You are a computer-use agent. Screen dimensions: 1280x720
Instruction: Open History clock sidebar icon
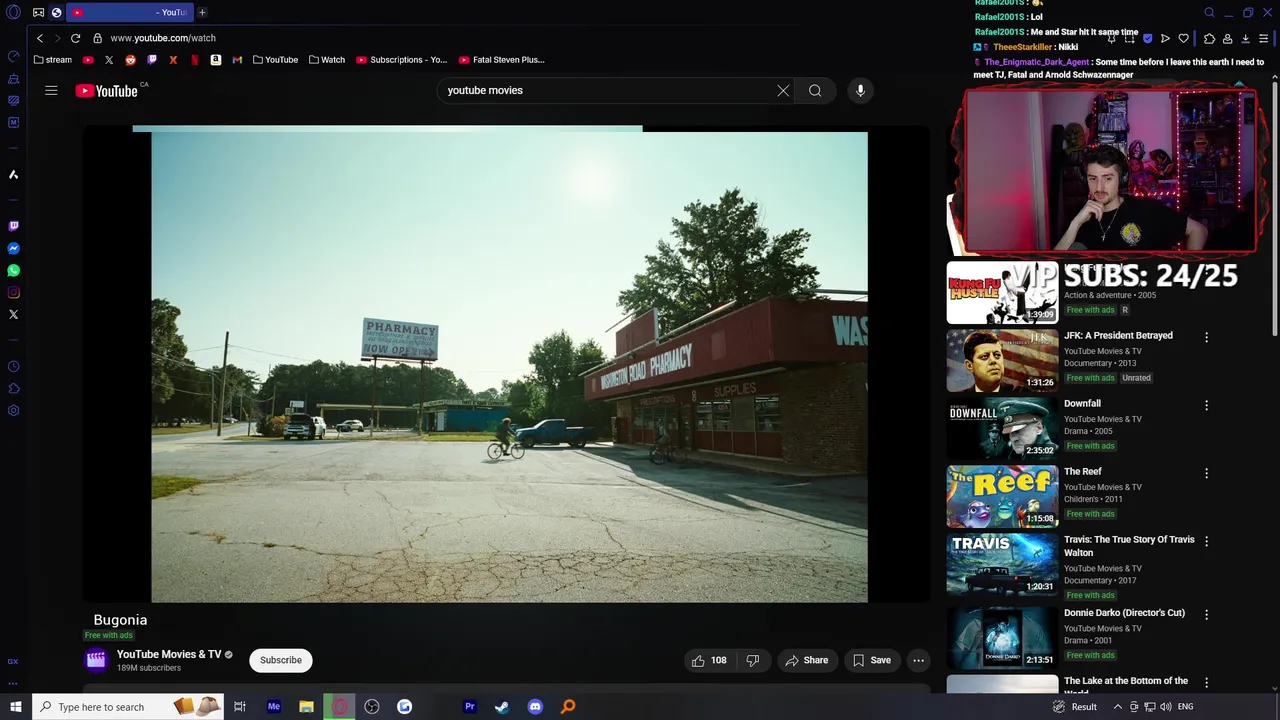14,366
